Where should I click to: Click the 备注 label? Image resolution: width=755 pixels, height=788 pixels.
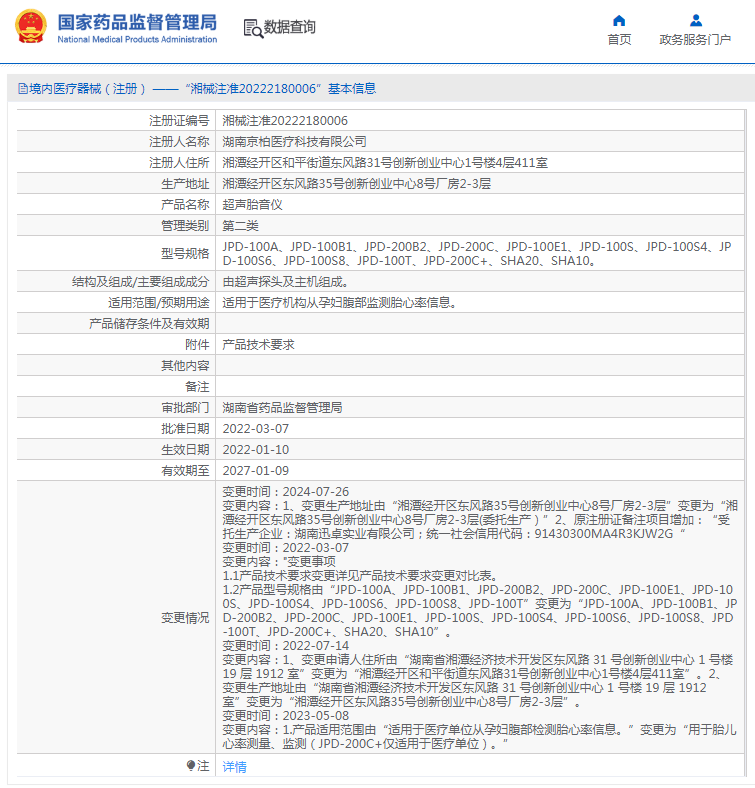click(197, 387)
